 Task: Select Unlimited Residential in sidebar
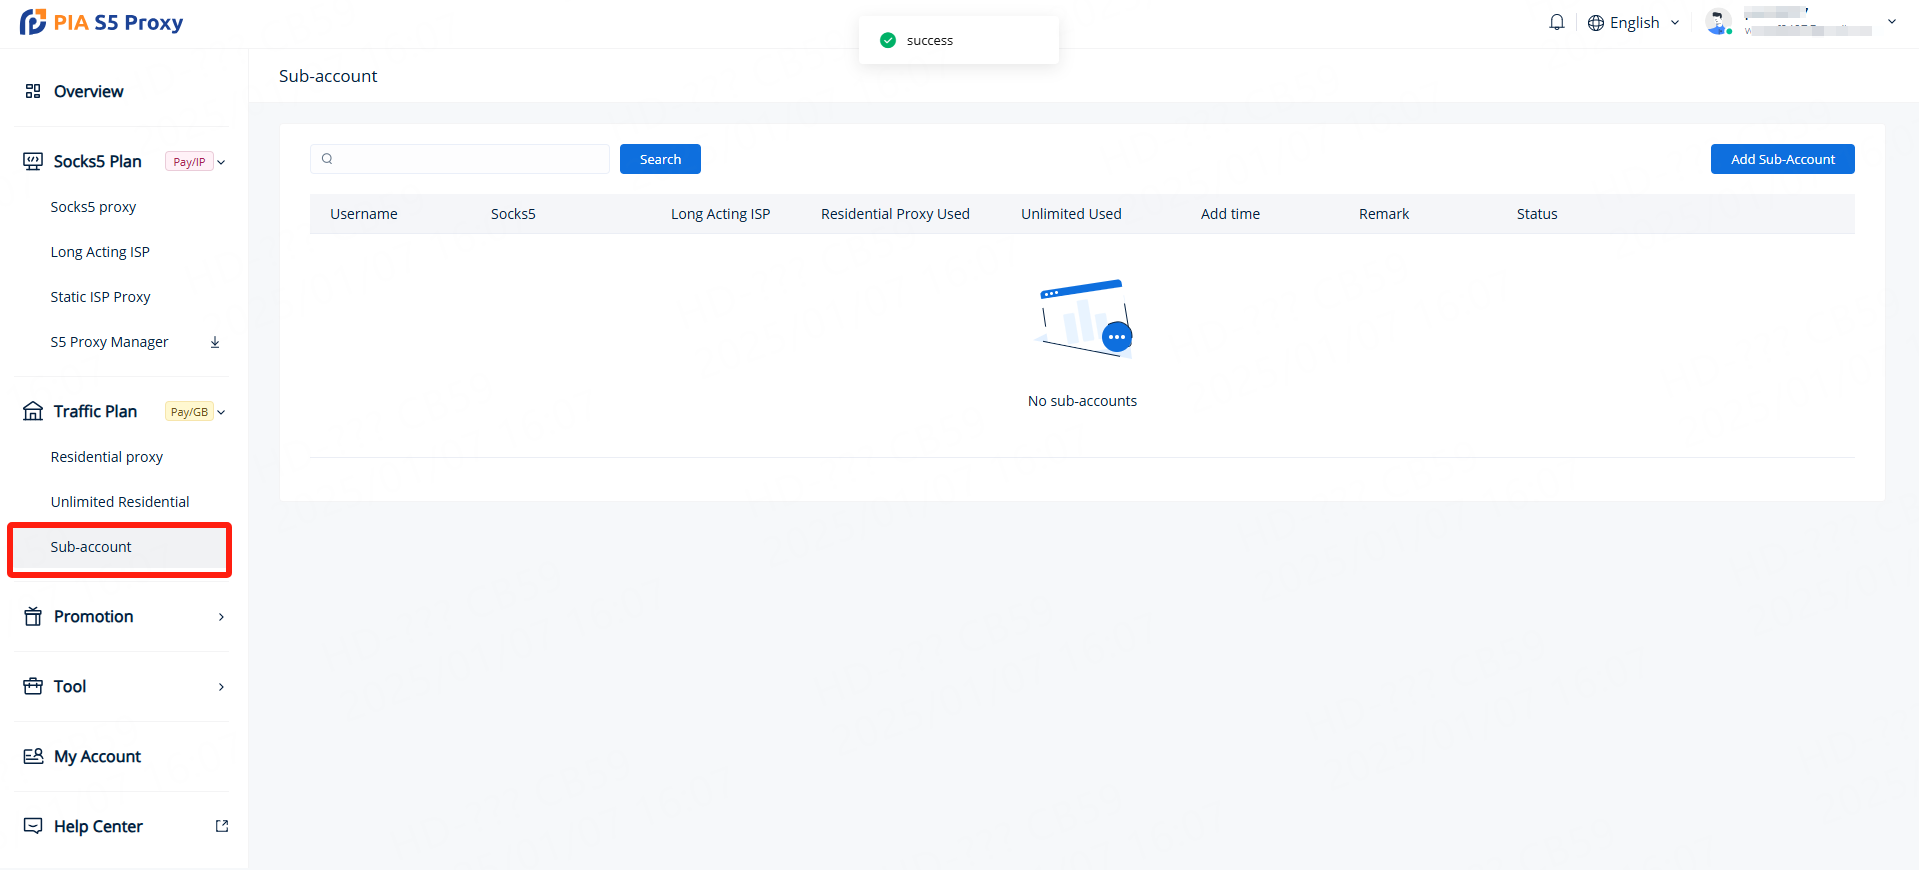[x=120, y=502]
